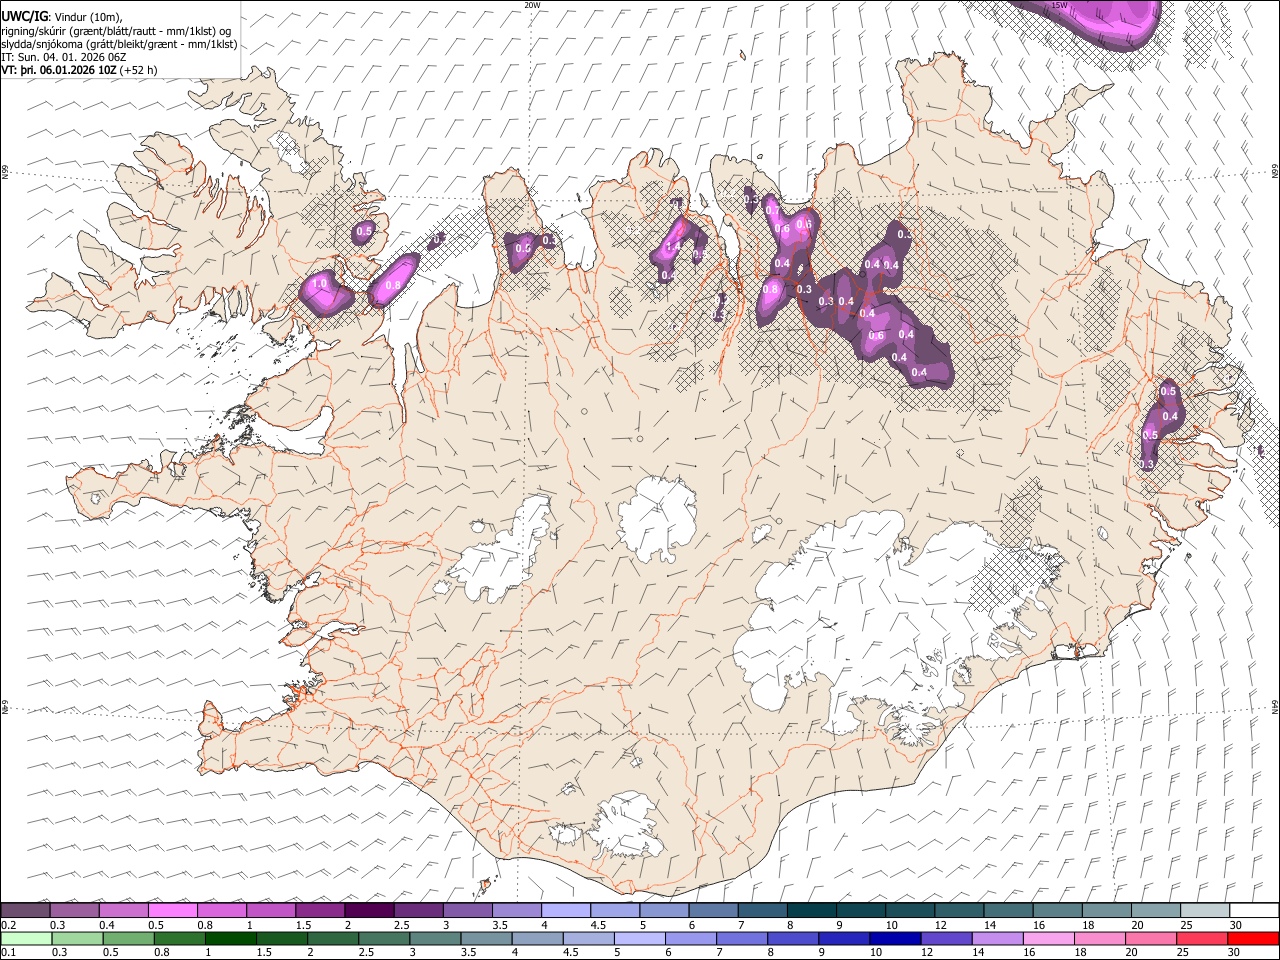The image size is (1280, 960).
Task: Select the bottom-row swatch between 3.5 and 4
Action: (486, 939)
